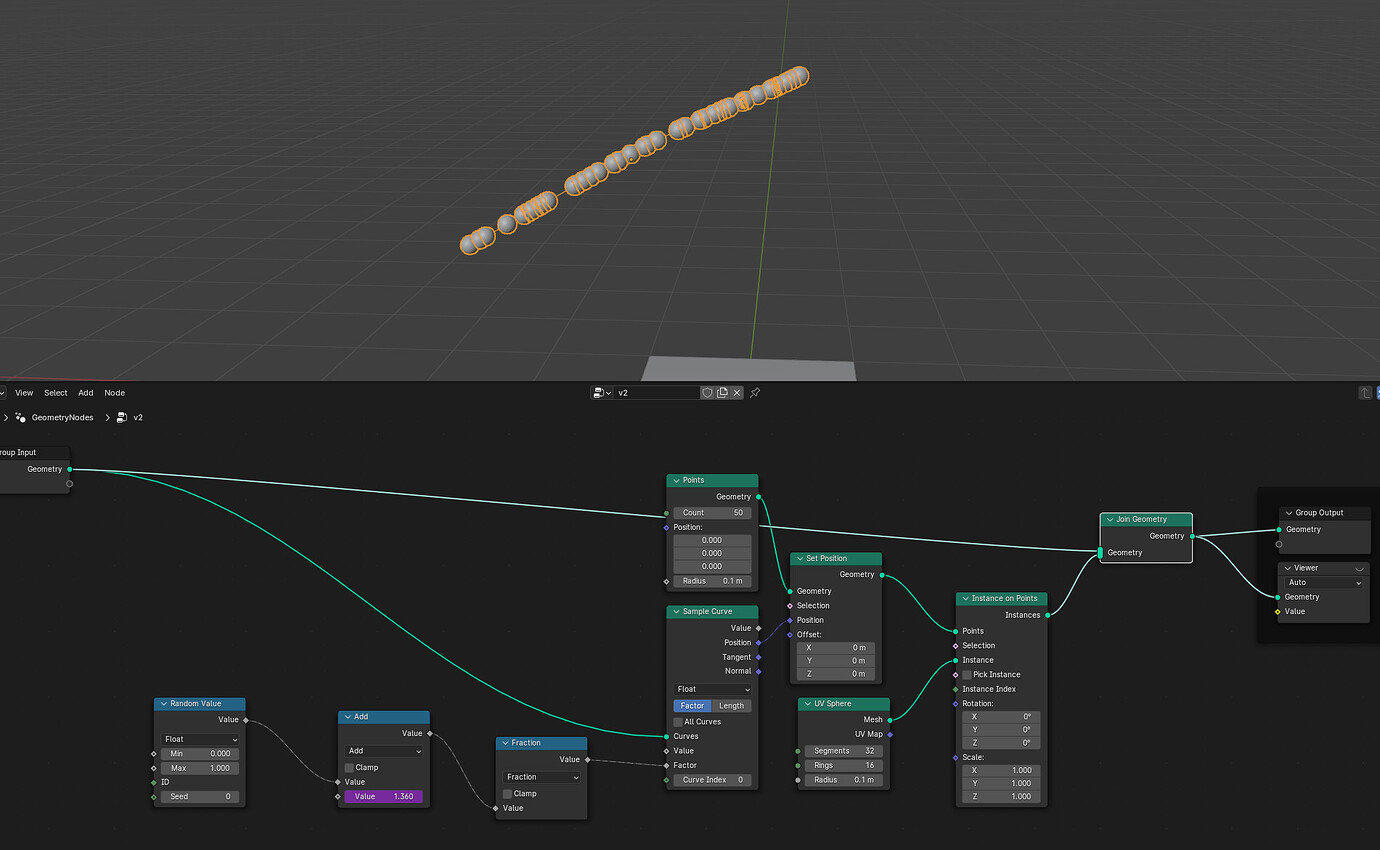Click the Add node's purple Value field
The height and width of the screenshot is (850, 1380).
(384, 797)
